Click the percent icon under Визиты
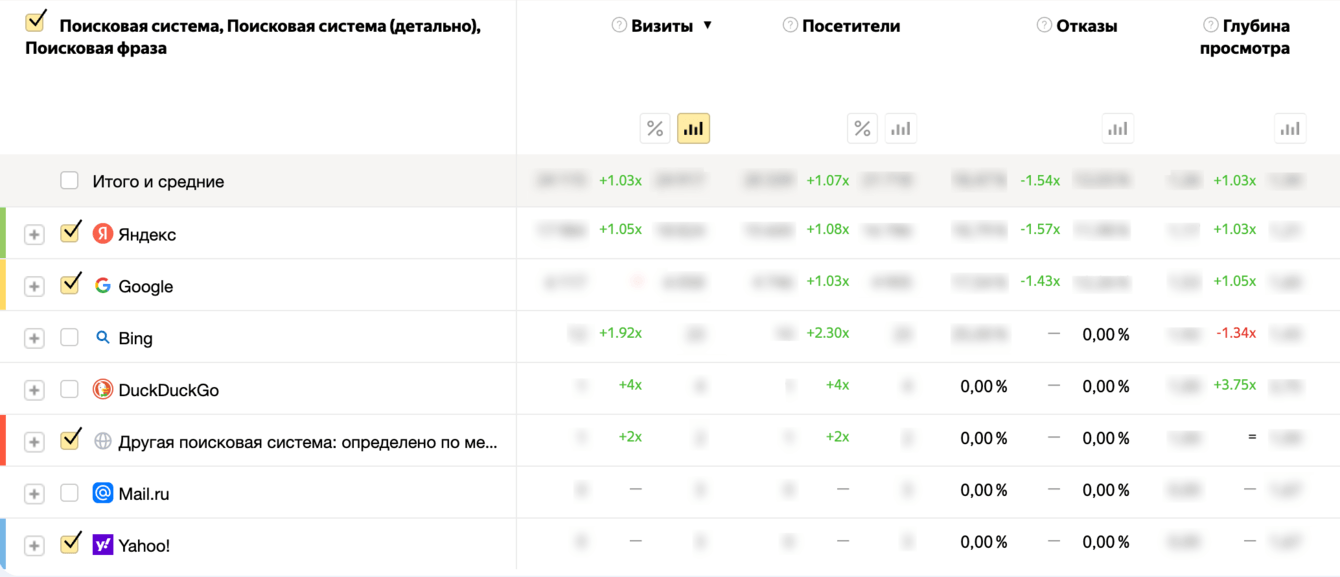This screenshot has height=577, width=1340. click(655, 128)
